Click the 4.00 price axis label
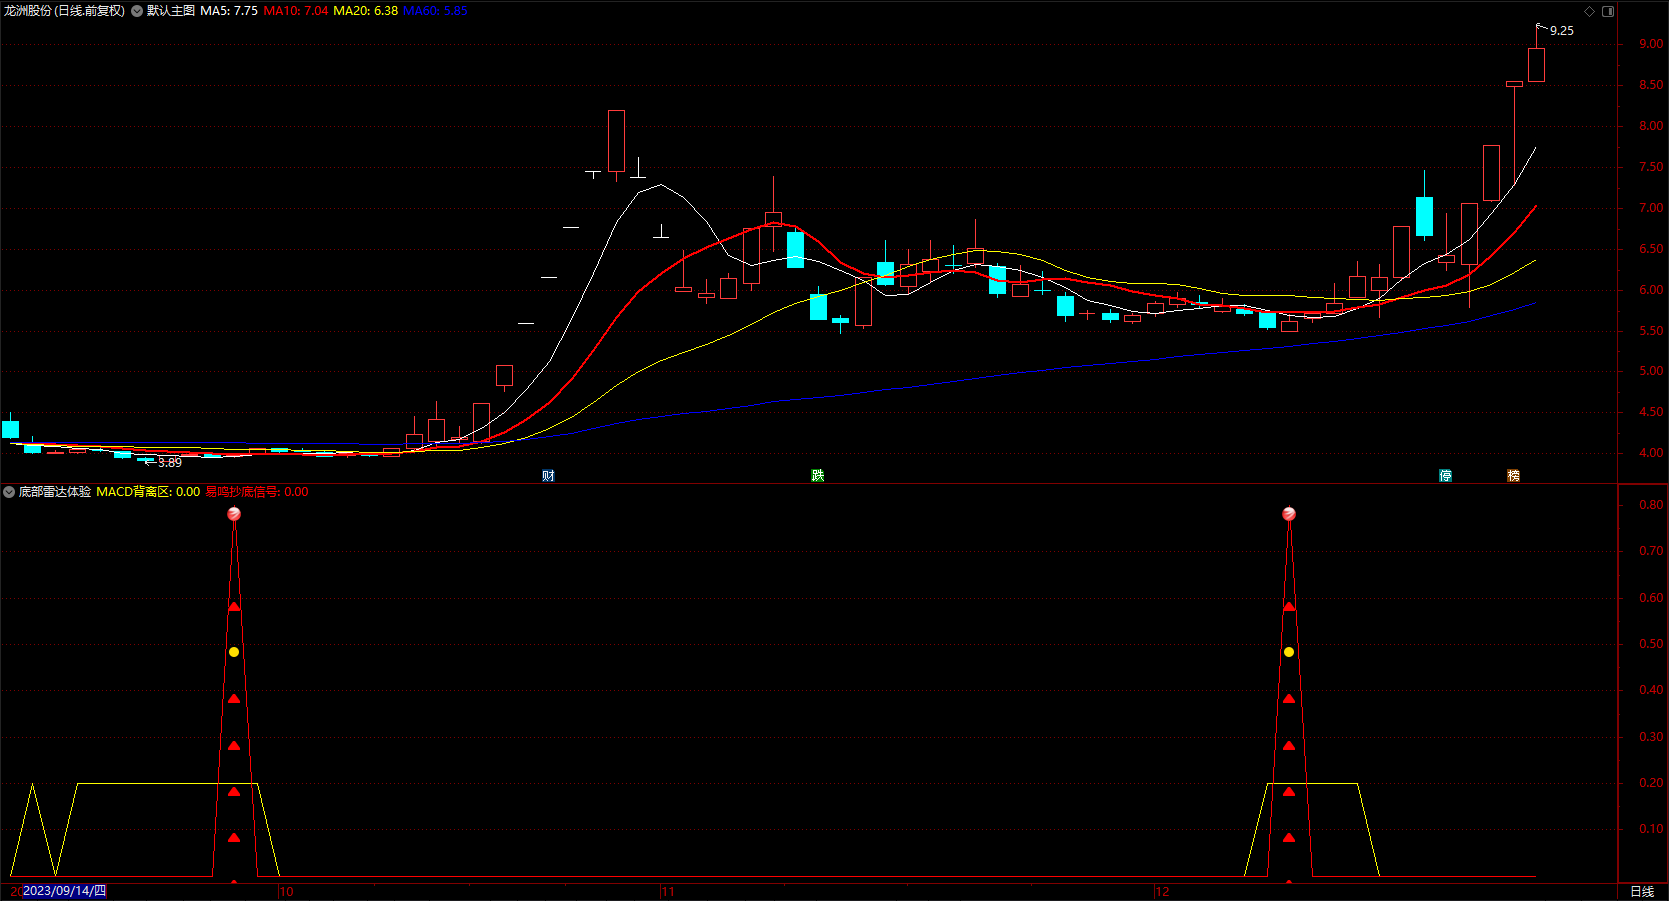Image resolution: width=1669 pixels, height=901 pixels. point(1651,453)
